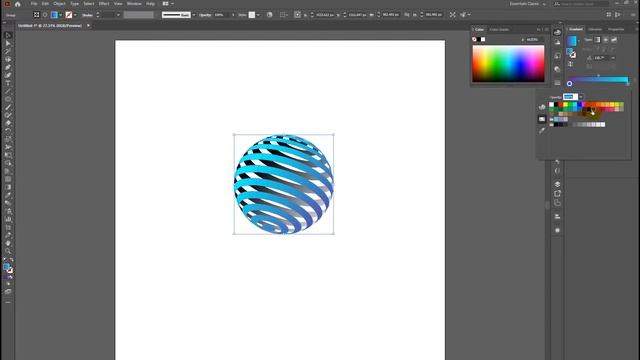Select the Selection tool arrow

pyautogui.click(x=8, y=36)
